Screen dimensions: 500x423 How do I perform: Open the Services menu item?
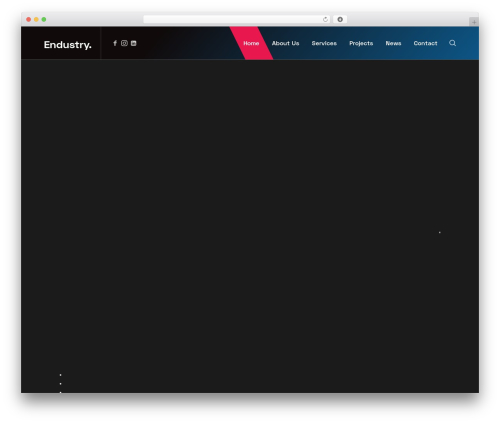pos(324,43)
